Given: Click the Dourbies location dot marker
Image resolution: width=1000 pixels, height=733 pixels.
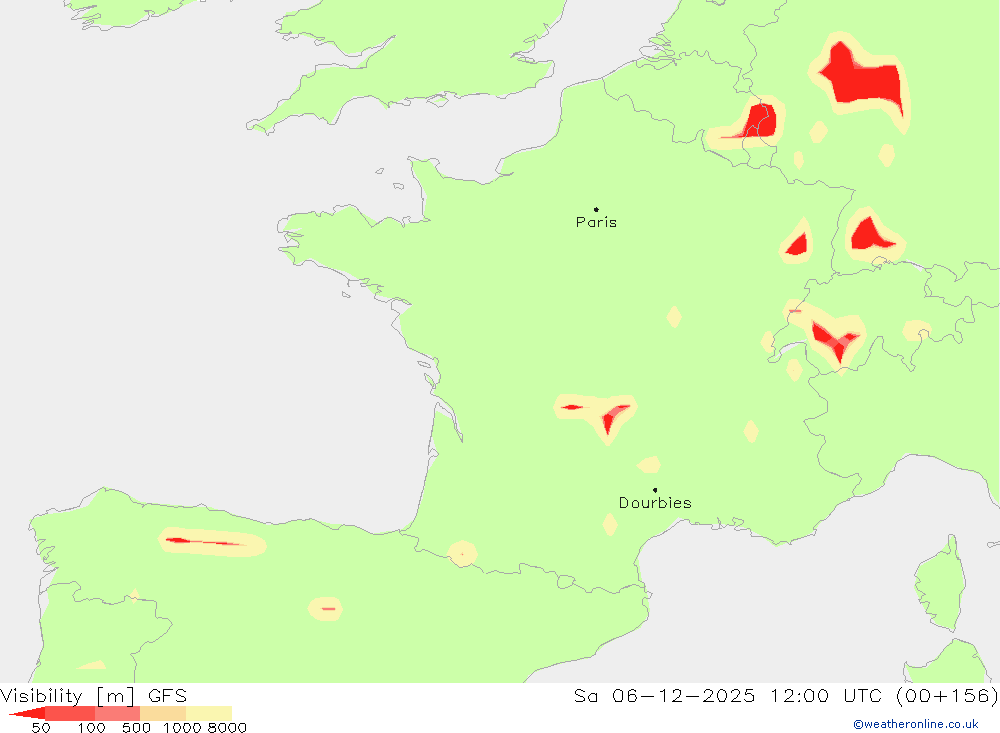Looking at the screenshot, I should coord(655,490).
